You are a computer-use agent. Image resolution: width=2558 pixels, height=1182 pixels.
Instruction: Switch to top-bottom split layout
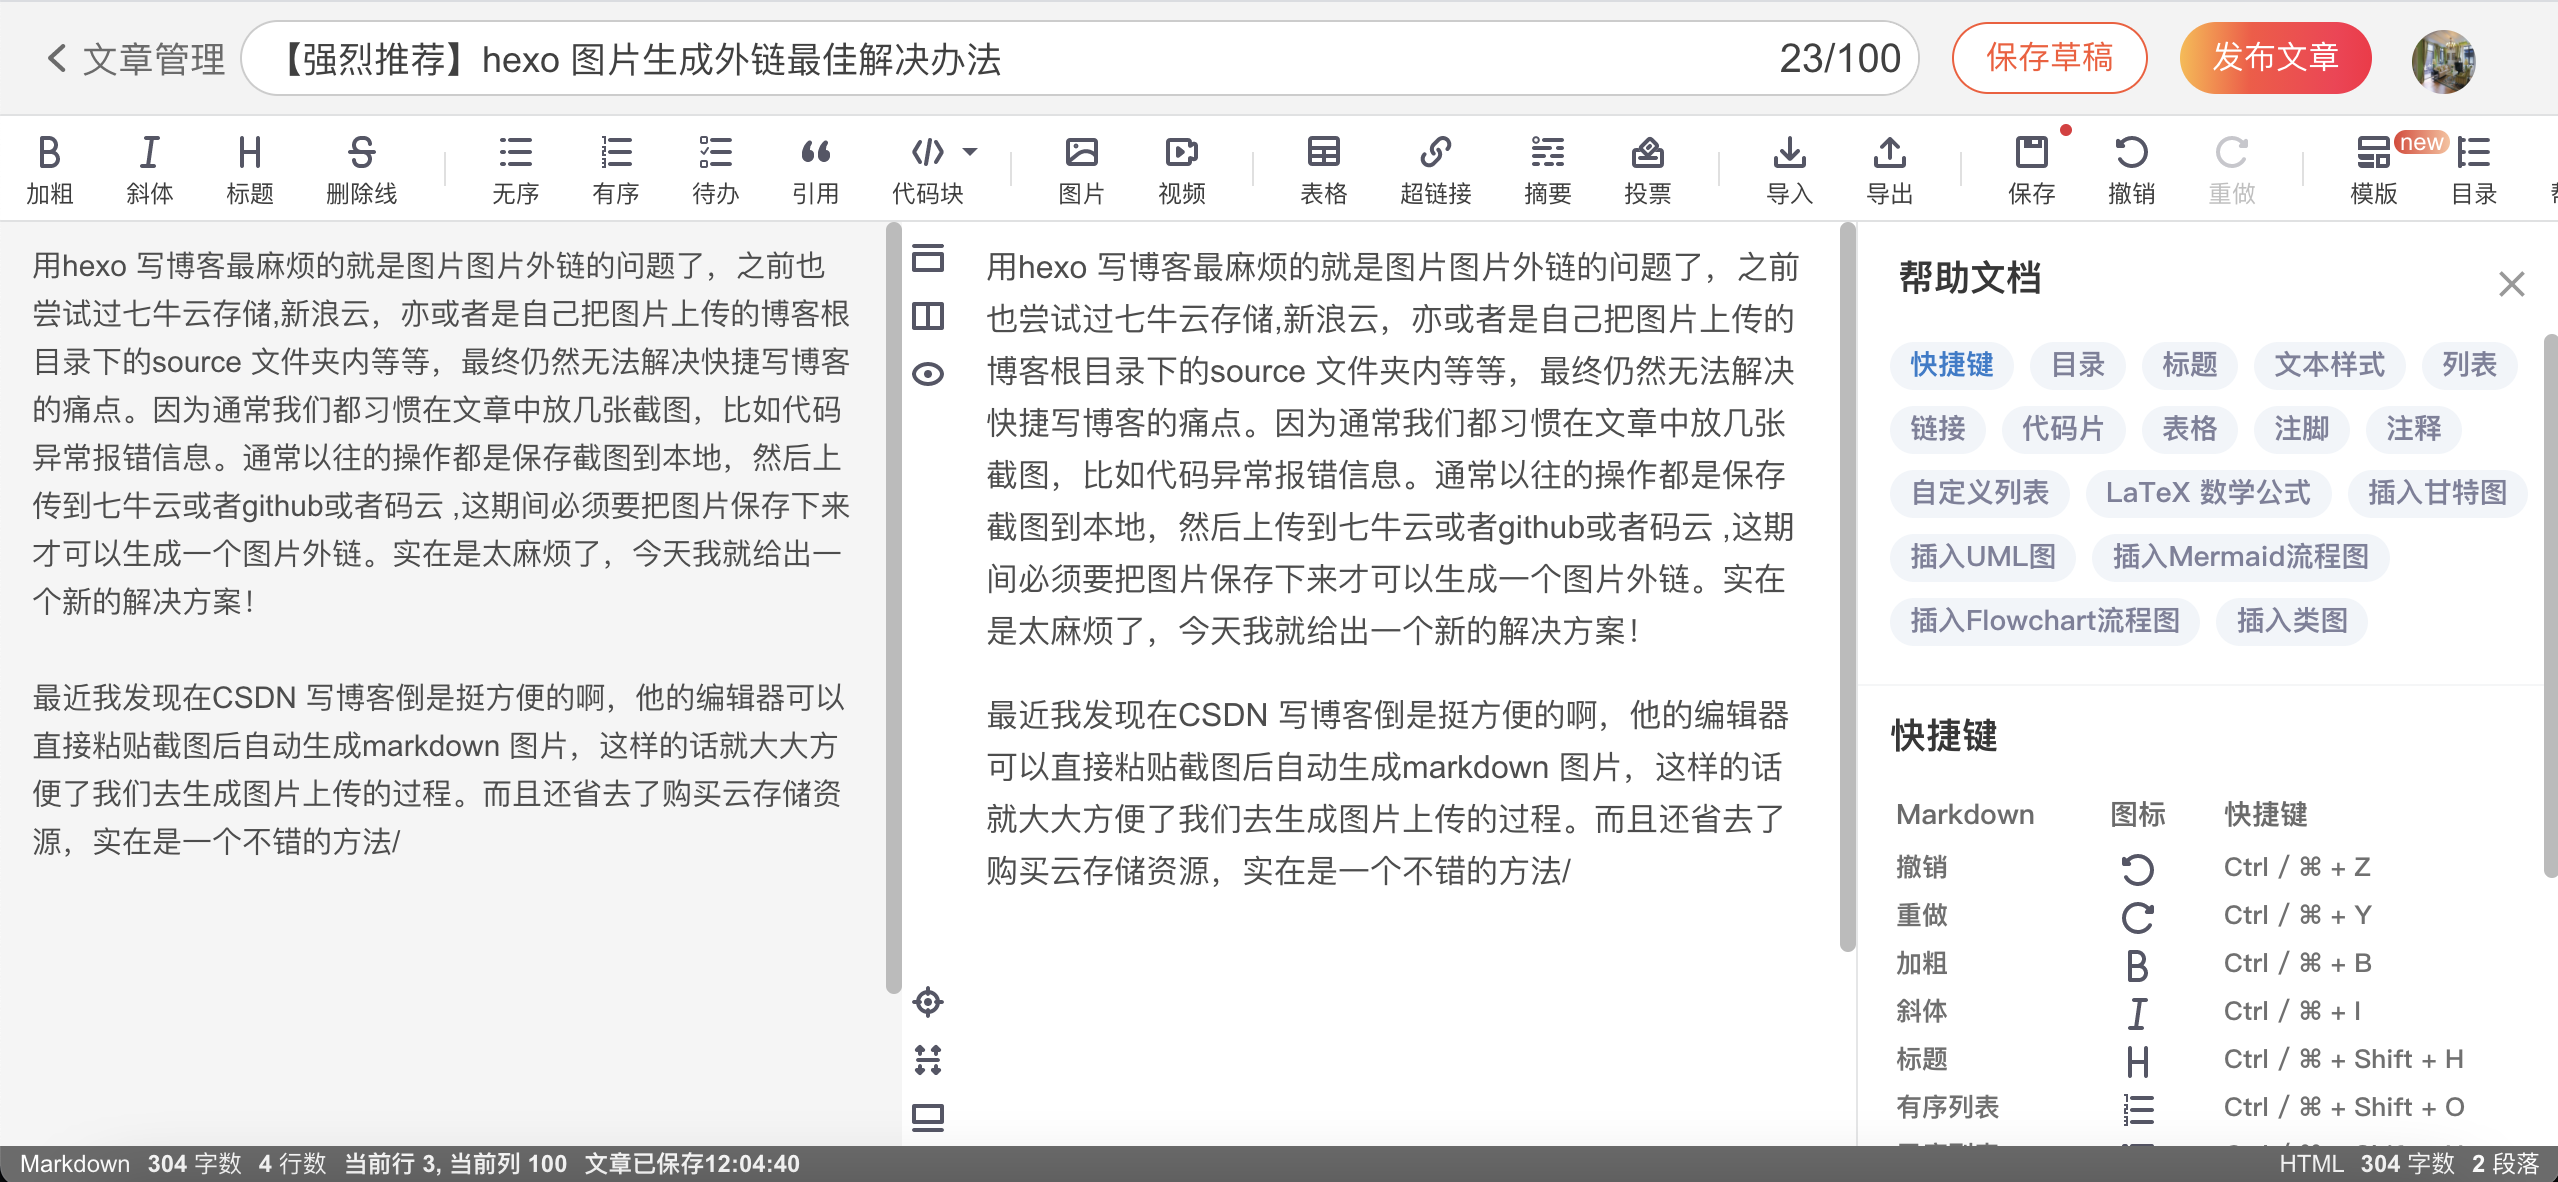pyautogui.click(x=927, y=260)
